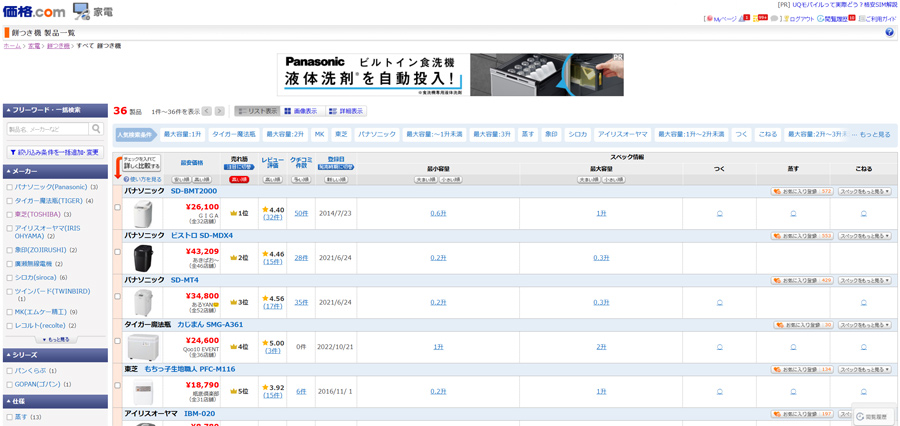
Task: Expand もっと見る under maker list
Action: 56,339
